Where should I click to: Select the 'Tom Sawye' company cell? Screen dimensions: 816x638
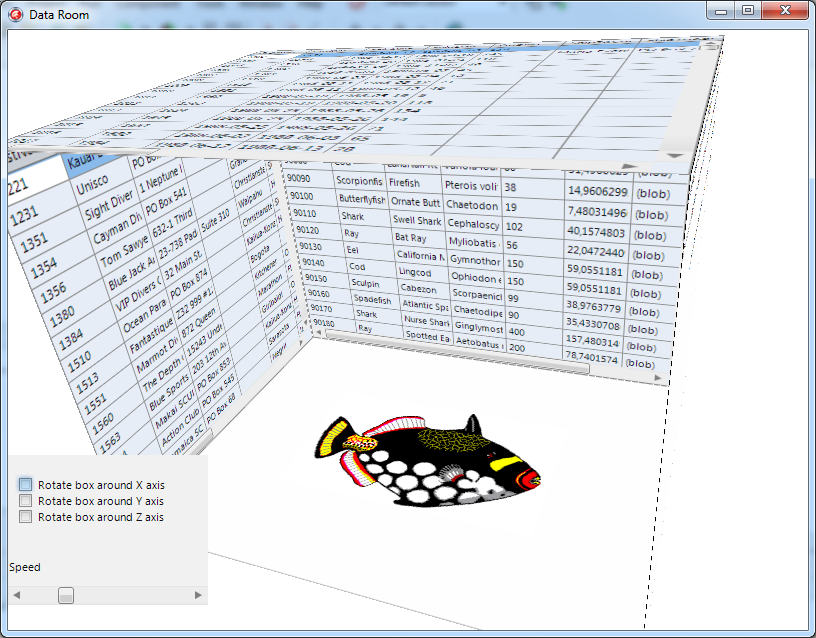pos(125,251)
